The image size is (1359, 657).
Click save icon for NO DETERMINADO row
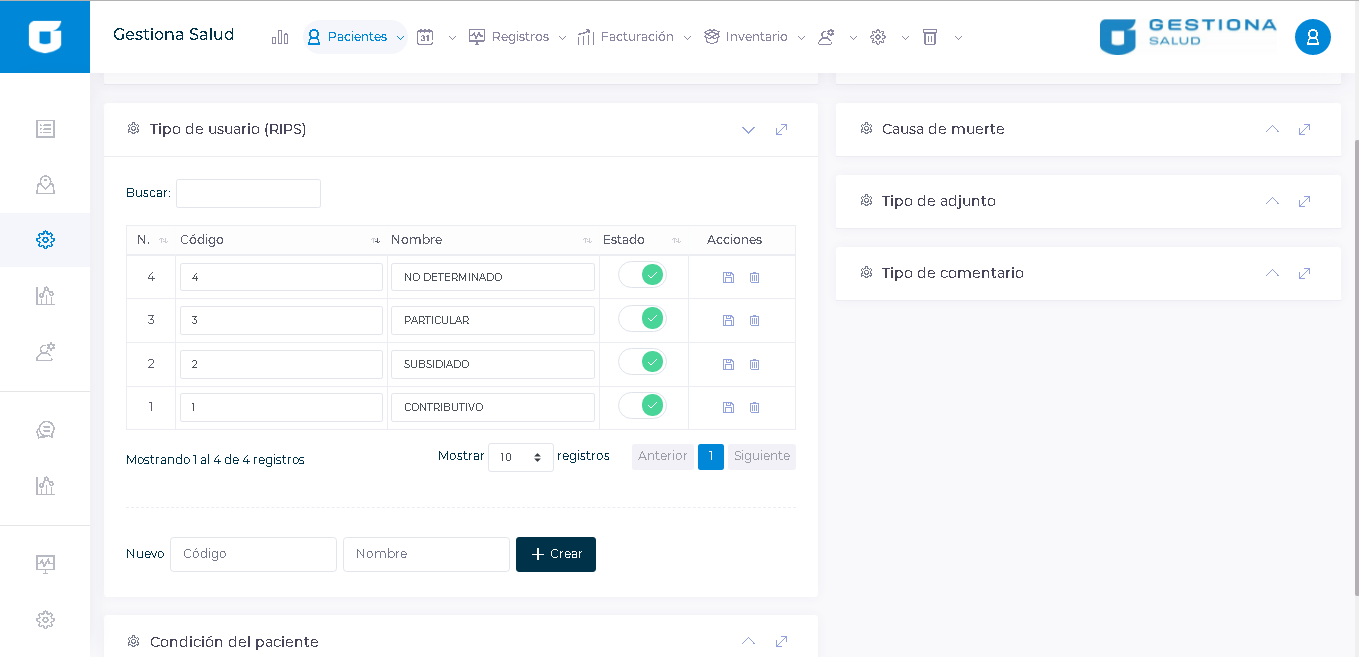point(728,277)
